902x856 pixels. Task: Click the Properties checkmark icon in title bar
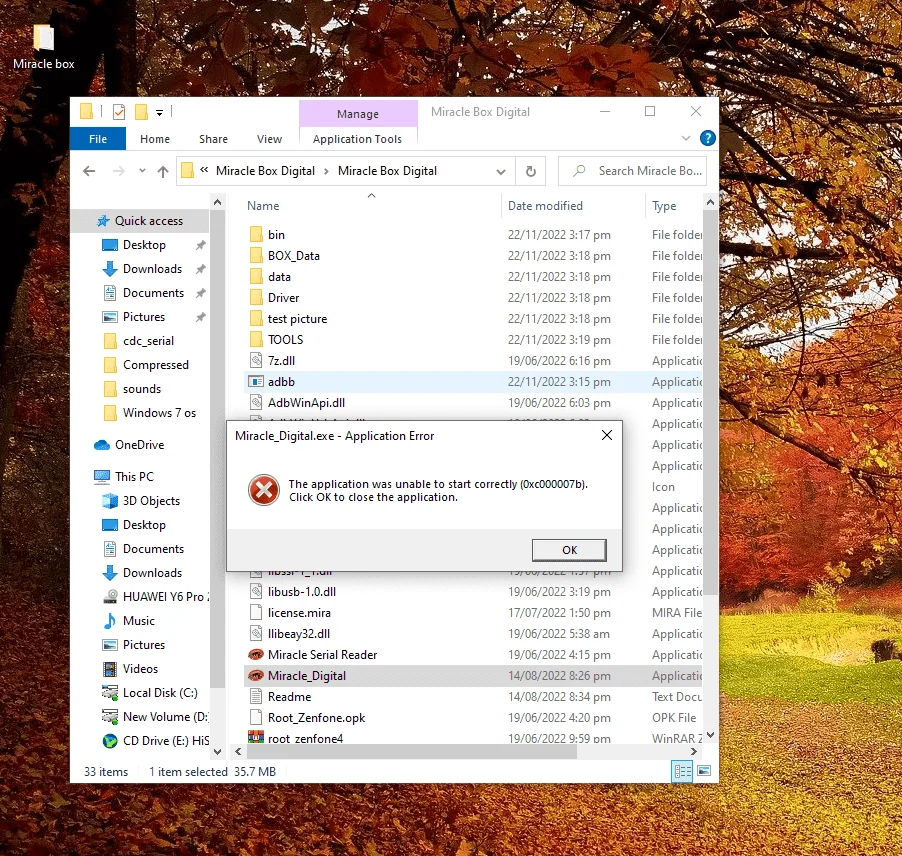tap(119, 112)
